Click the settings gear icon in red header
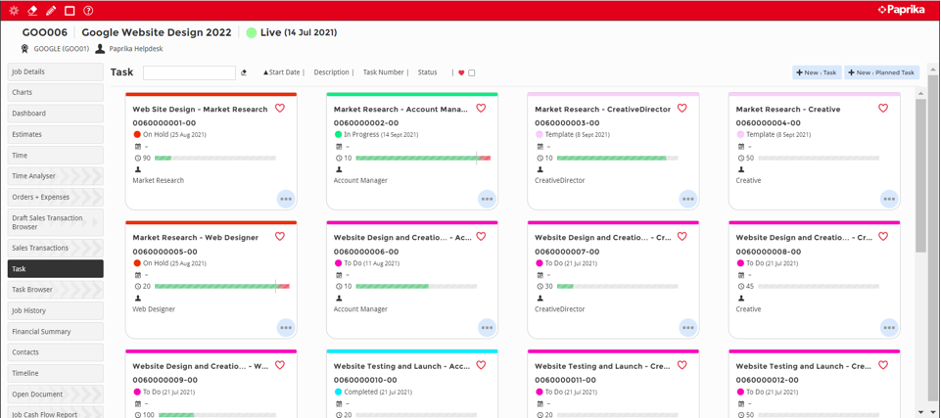This screenshot has width=941, height=418. [14, 10]
